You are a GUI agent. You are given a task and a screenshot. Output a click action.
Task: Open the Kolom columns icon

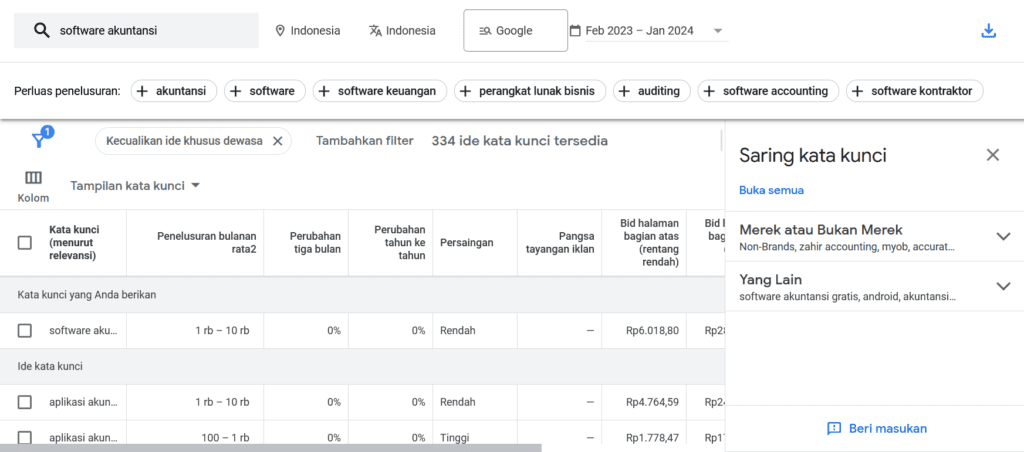point(33,178)
